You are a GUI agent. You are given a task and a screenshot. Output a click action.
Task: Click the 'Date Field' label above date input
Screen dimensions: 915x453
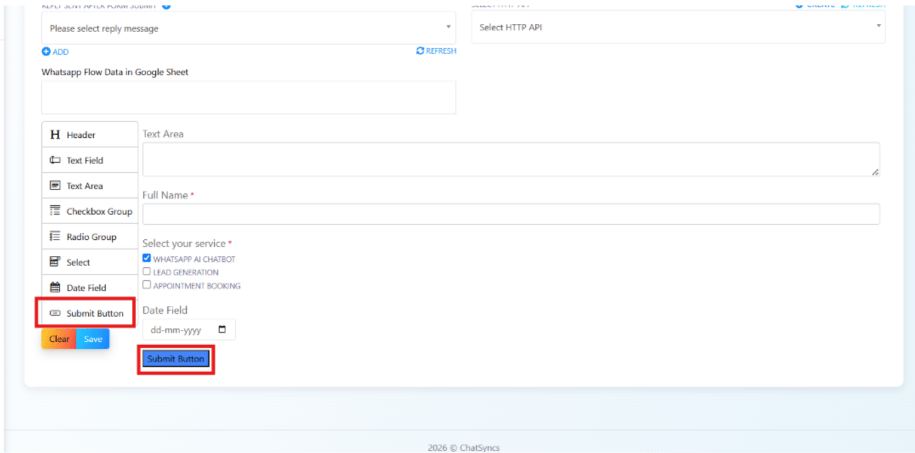(165, 311)
